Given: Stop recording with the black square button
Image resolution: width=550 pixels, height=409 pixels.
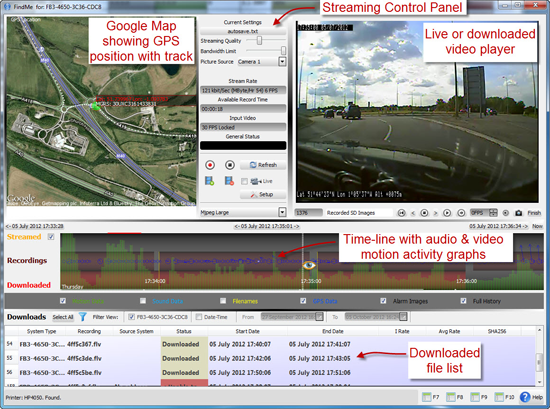Looking at the screenshot, I should click(x=230, y=165).
